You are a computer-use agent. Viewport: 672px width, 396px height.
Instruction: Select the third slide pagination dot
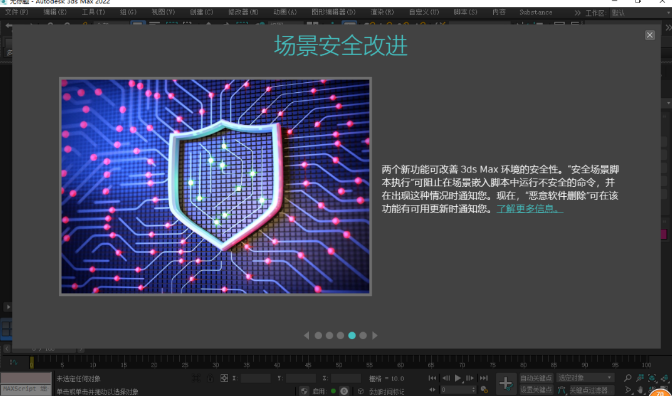[340, 335]
